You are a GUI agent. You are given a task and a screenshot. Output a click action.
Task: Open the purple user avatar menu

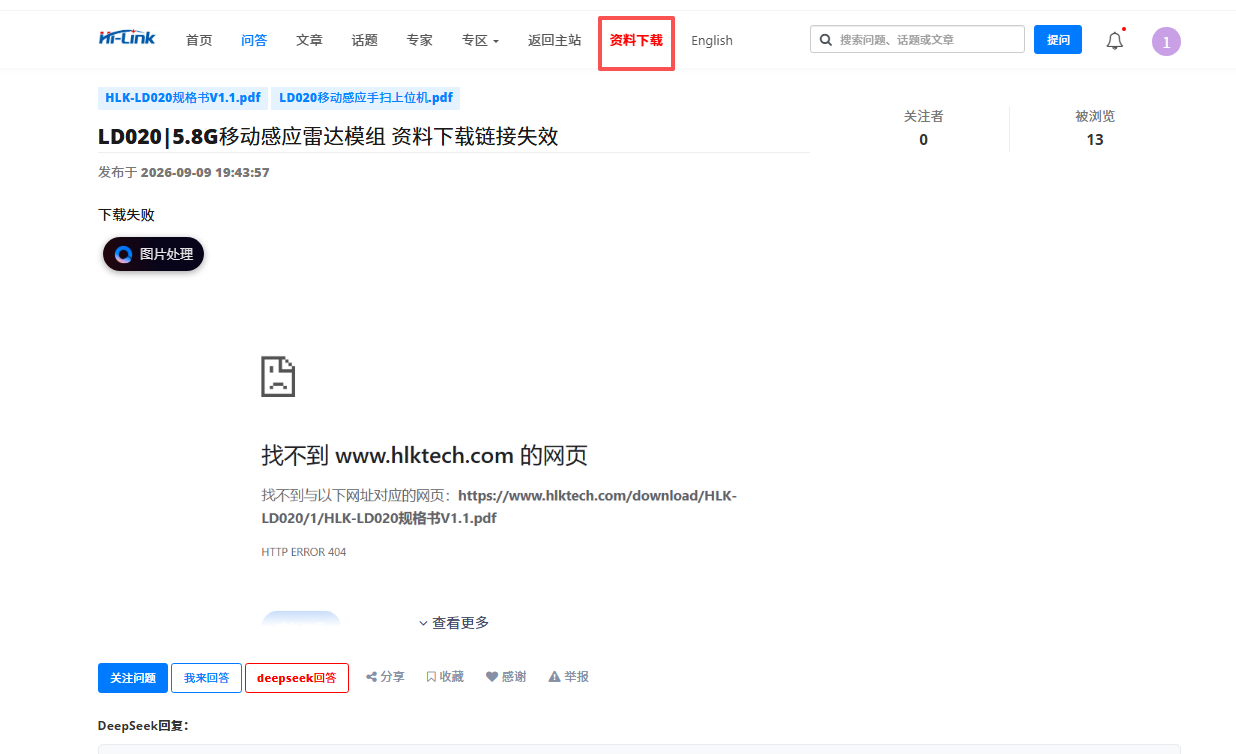[x=1166, y=41]
